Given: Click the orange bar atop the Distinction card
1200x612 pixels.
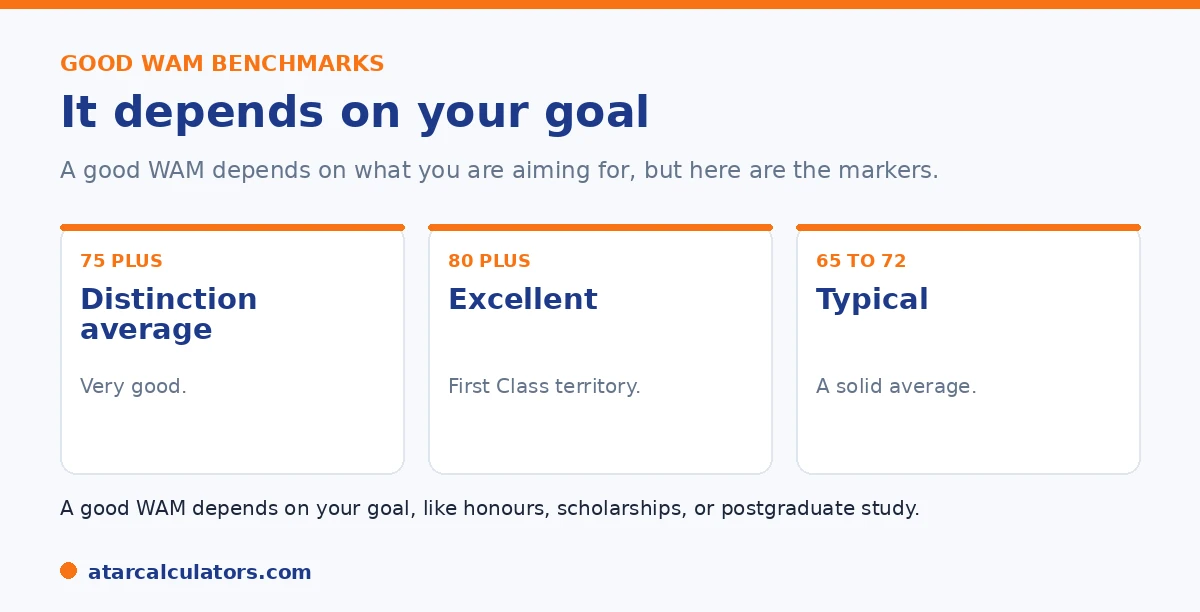Looking at the screenshot, I should pos(232,227).
